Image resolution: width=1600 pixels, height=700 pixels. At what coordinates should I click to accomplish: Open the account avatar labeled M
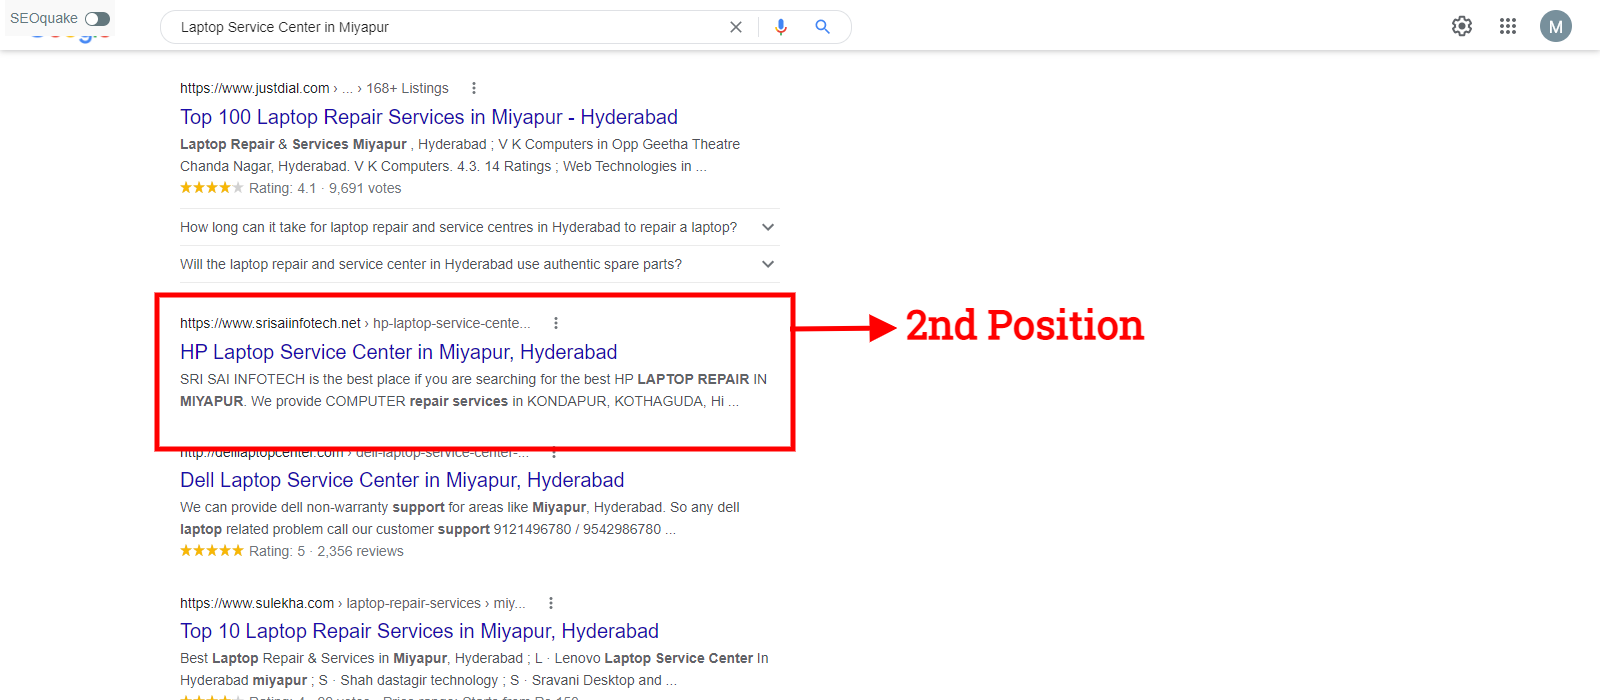coord(1556,26)
